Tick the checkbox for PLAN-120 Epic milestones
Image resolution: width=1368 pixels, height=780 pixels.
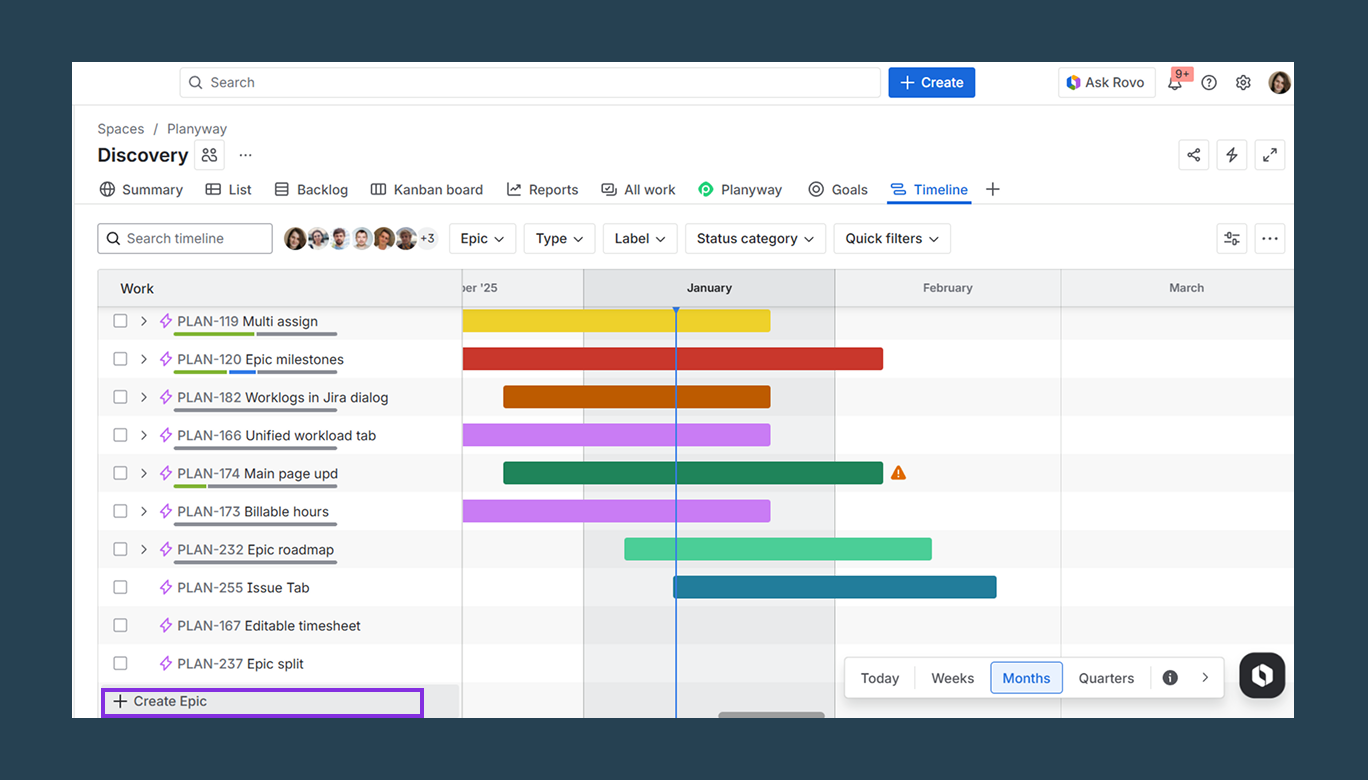pos(120,359)
